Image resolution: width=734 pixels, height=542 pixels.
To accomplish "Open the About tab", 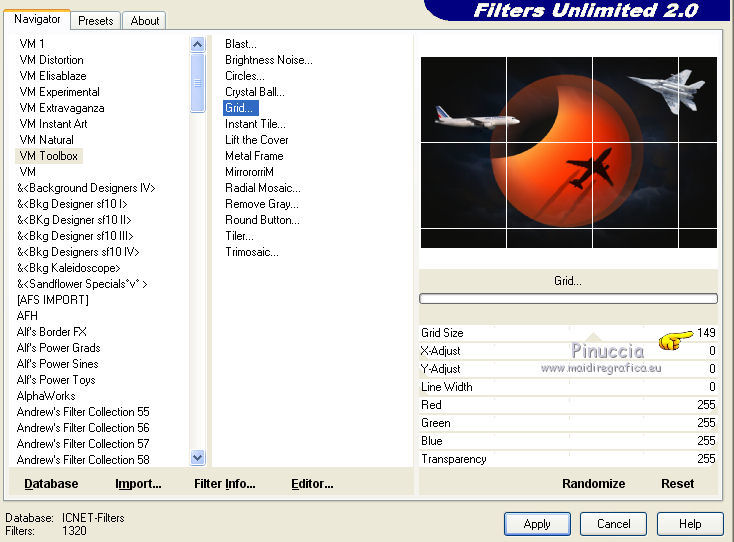I will point(145,21).
